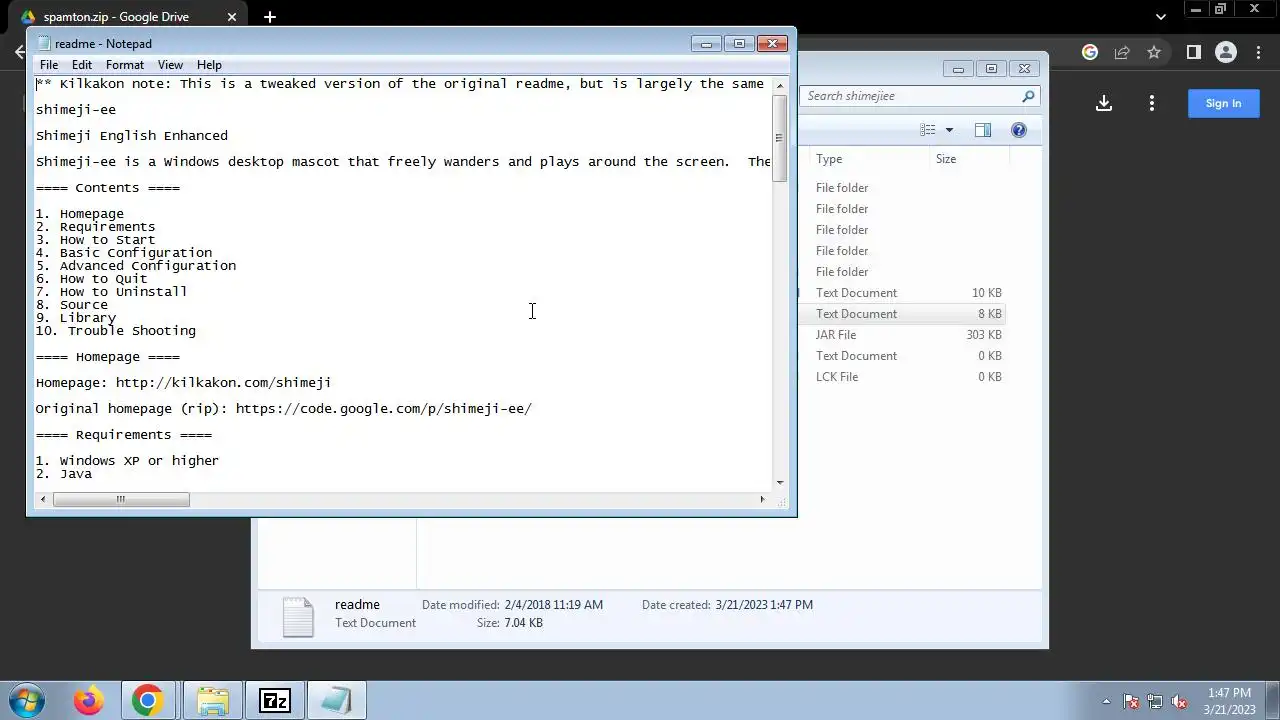
Task: Click the Date modified value in details pane
Action: click(553, 605)
